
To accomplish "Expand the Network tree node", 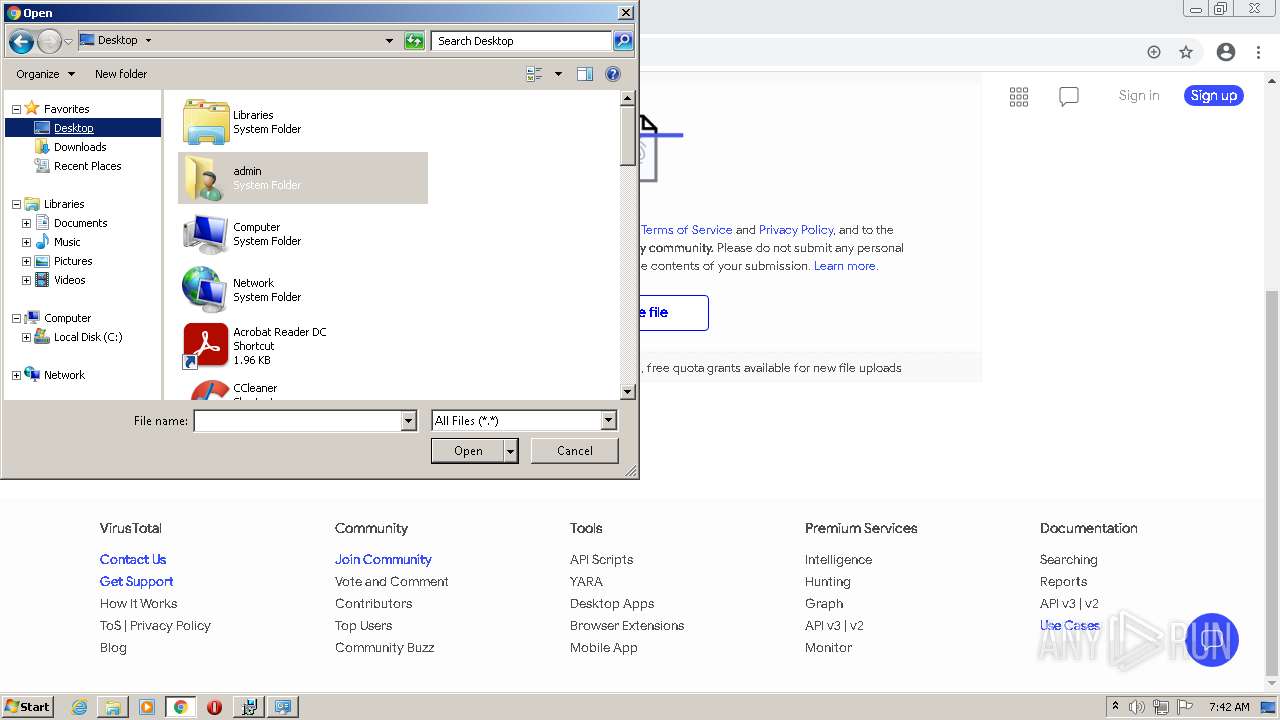I will click(16, 375).
